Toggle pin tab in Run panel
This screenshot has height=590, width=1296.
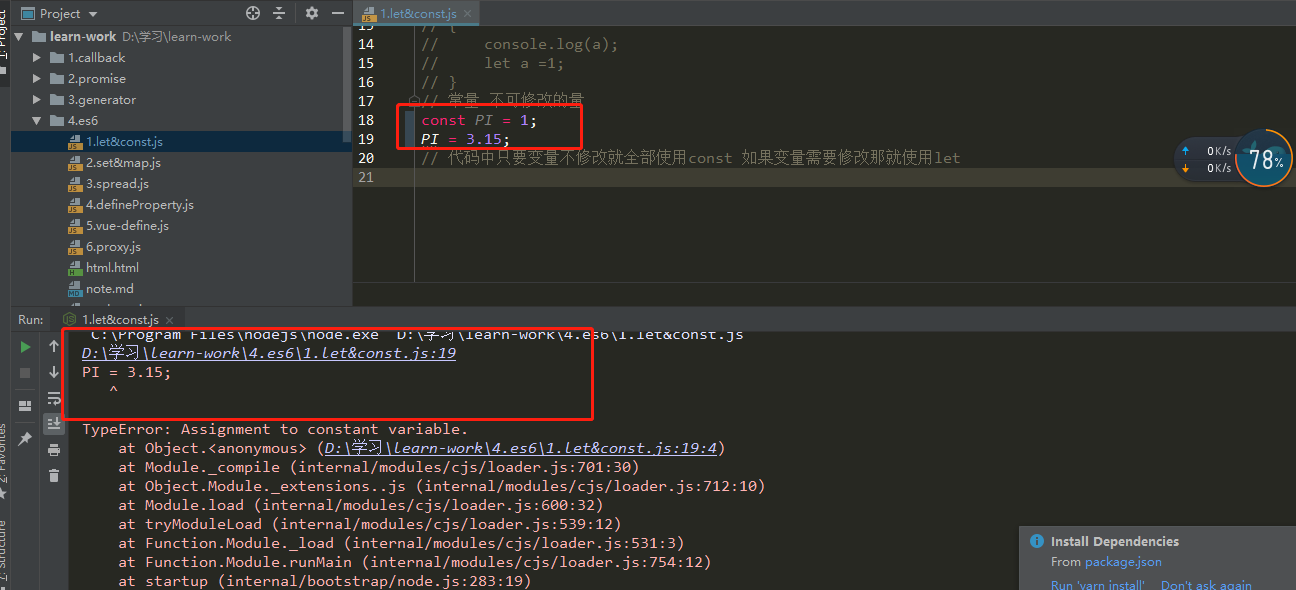(25, 439)
